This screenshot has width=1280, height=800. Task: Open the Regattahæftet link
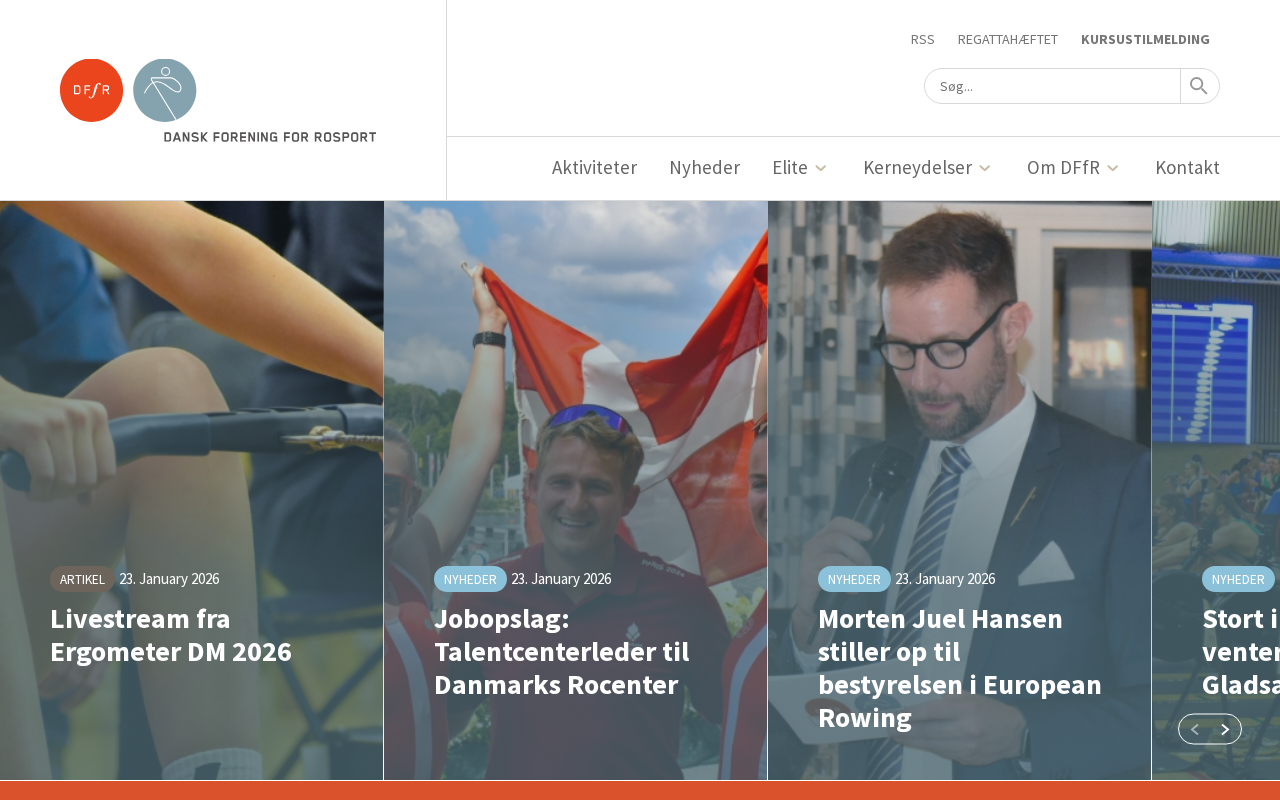(x=1007, y=39)
